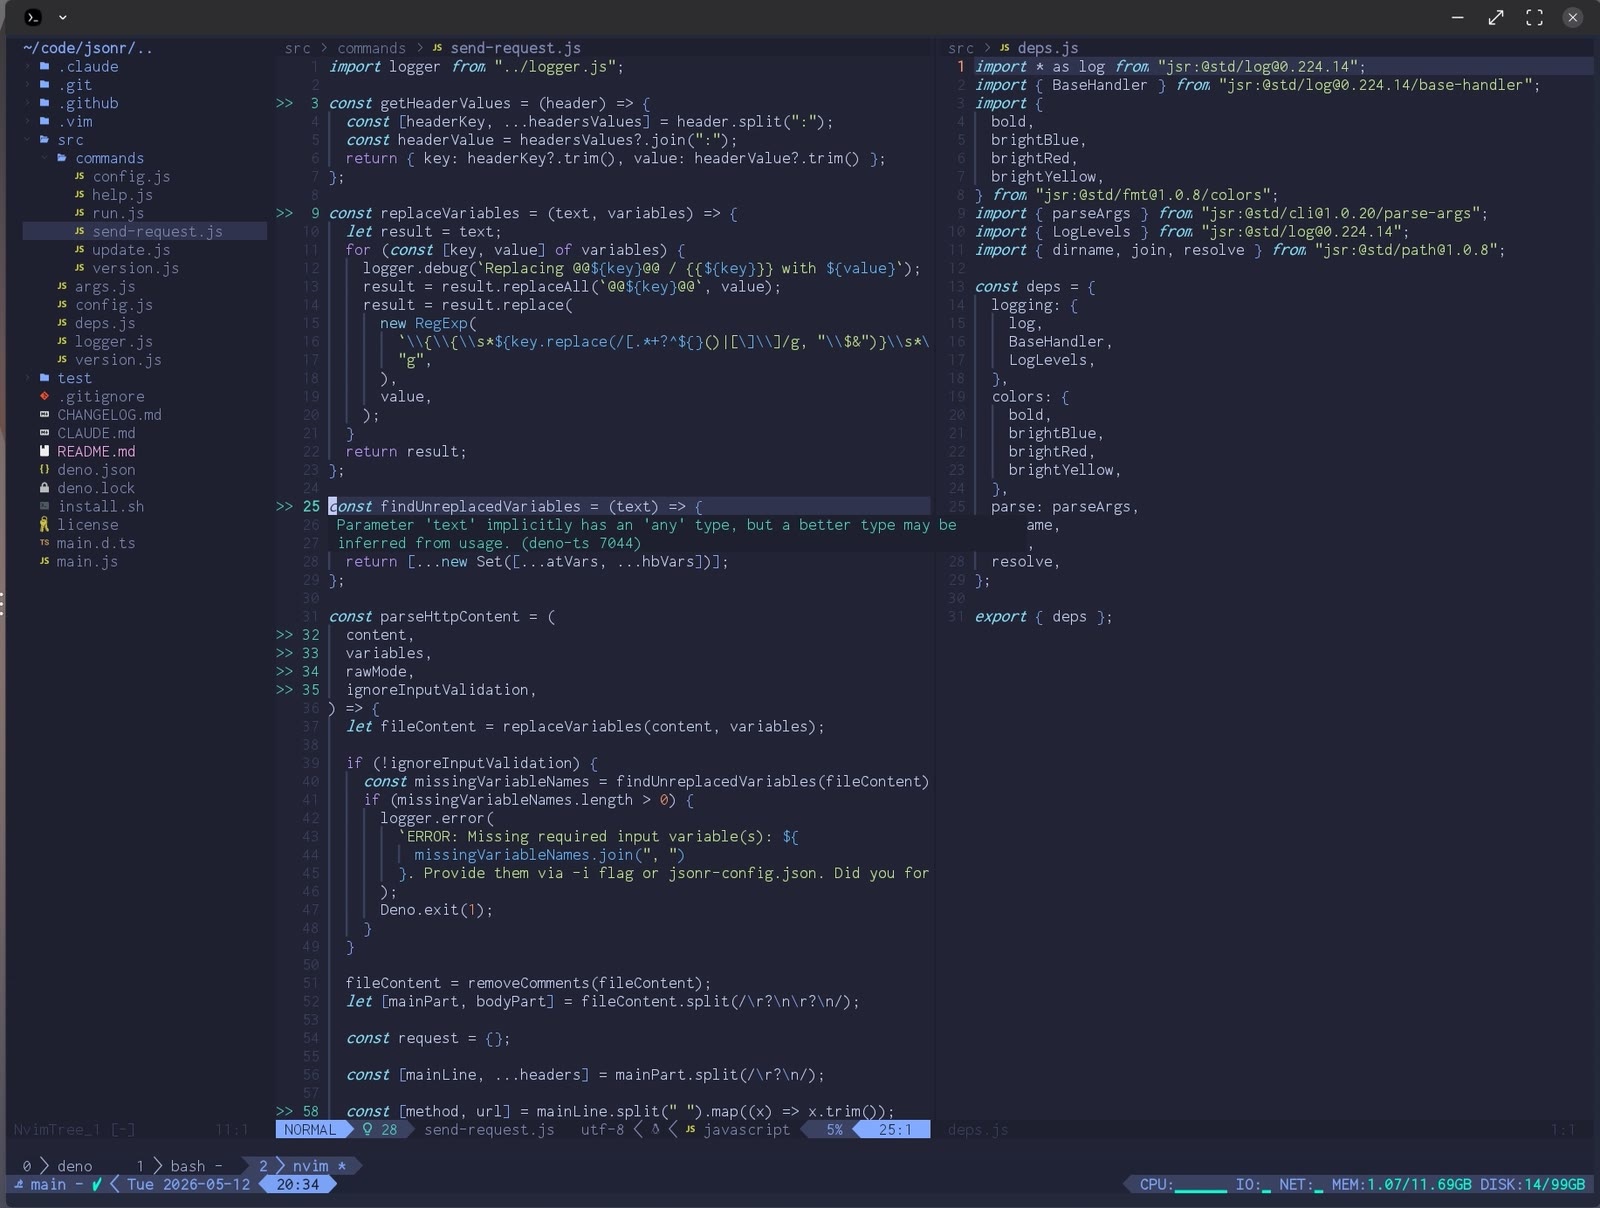1600x1208 pixels.
Task: Toggle fullscreen with the corner-brackets icon
Action: click(1534, 17)
